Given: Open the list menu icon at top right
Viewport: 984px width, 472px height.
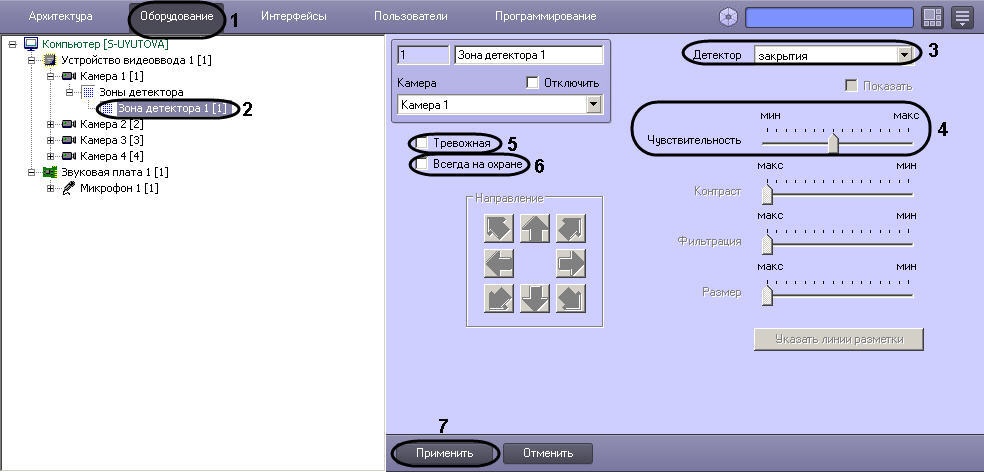Looking at the screenshot, I should tap(962, 17).
